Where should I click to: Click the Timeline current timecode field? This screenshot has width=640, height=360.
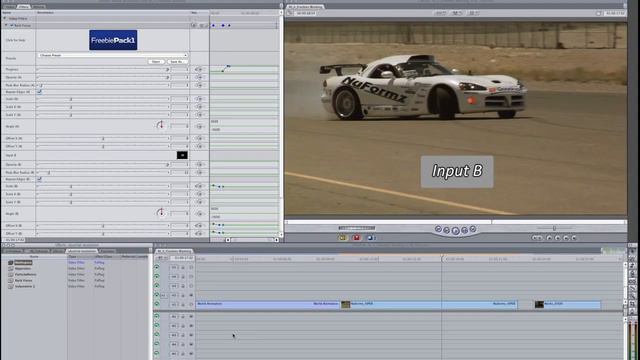pyautogui.click(x=182, y=258)
